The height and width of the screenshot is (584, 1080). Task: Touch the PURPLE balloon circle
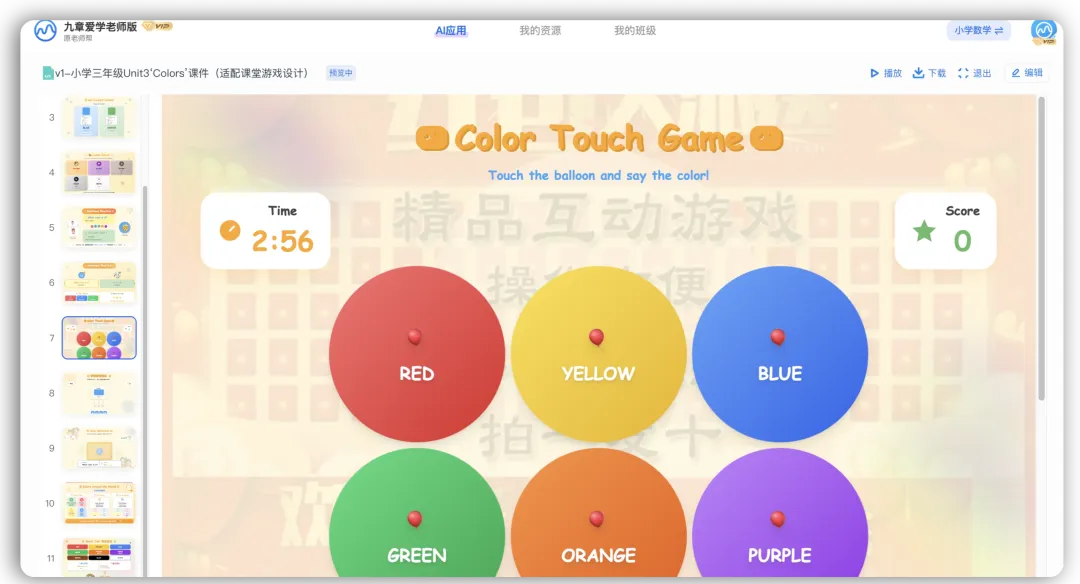point(780,513)
